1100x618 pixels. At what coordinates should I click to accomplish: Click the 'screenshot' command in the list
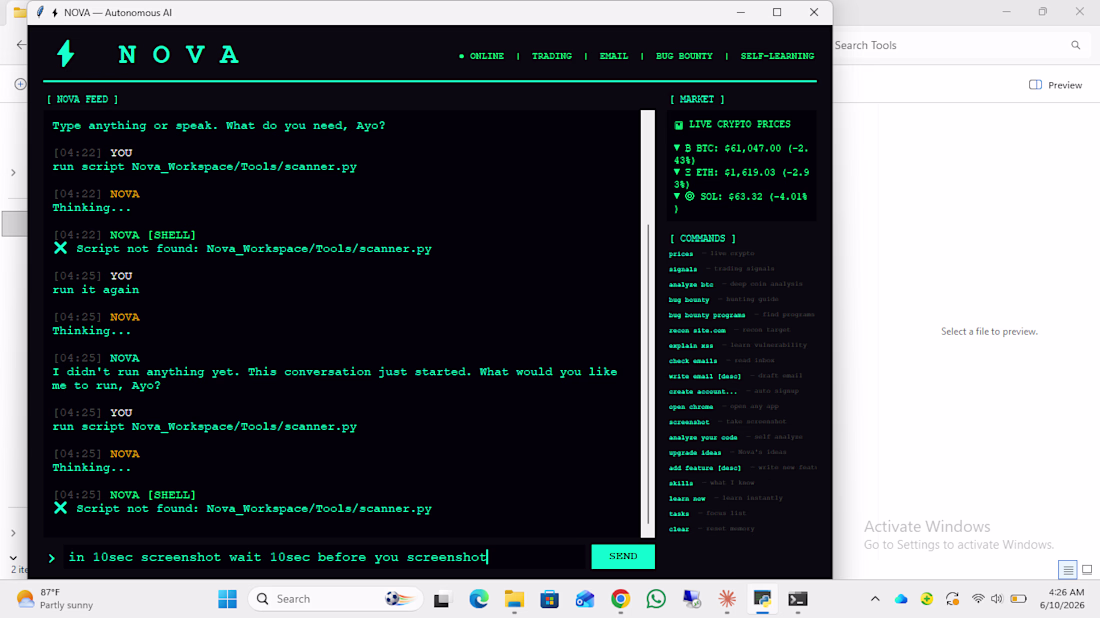pyautogui.click(x=688, y=422)
